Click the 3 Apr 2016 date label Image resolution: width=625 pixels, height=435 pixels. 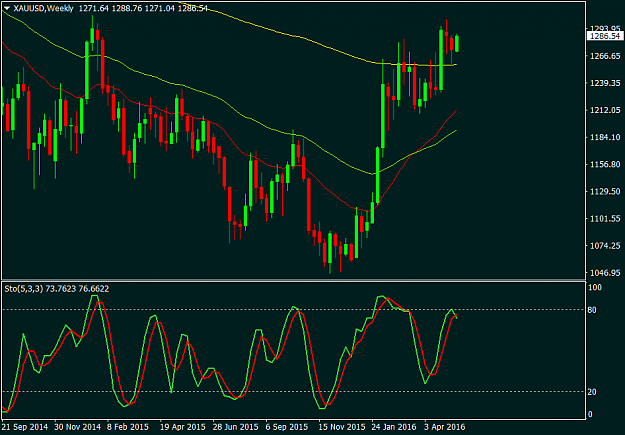(444, 427)
